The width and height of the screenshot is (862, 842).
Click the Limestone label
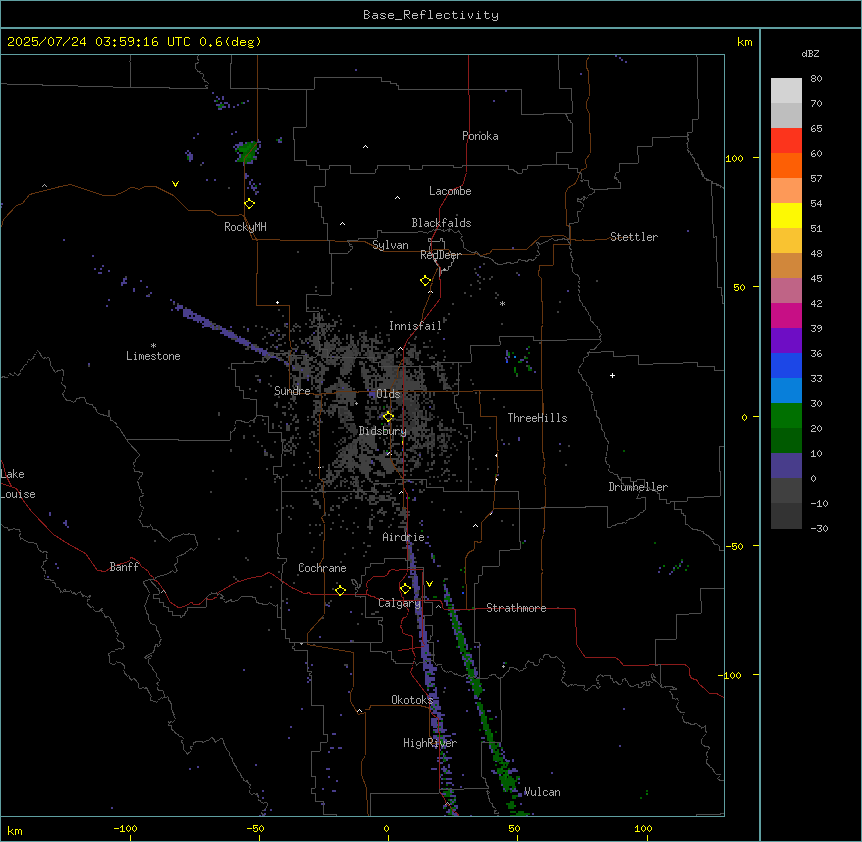click(153, 356)
